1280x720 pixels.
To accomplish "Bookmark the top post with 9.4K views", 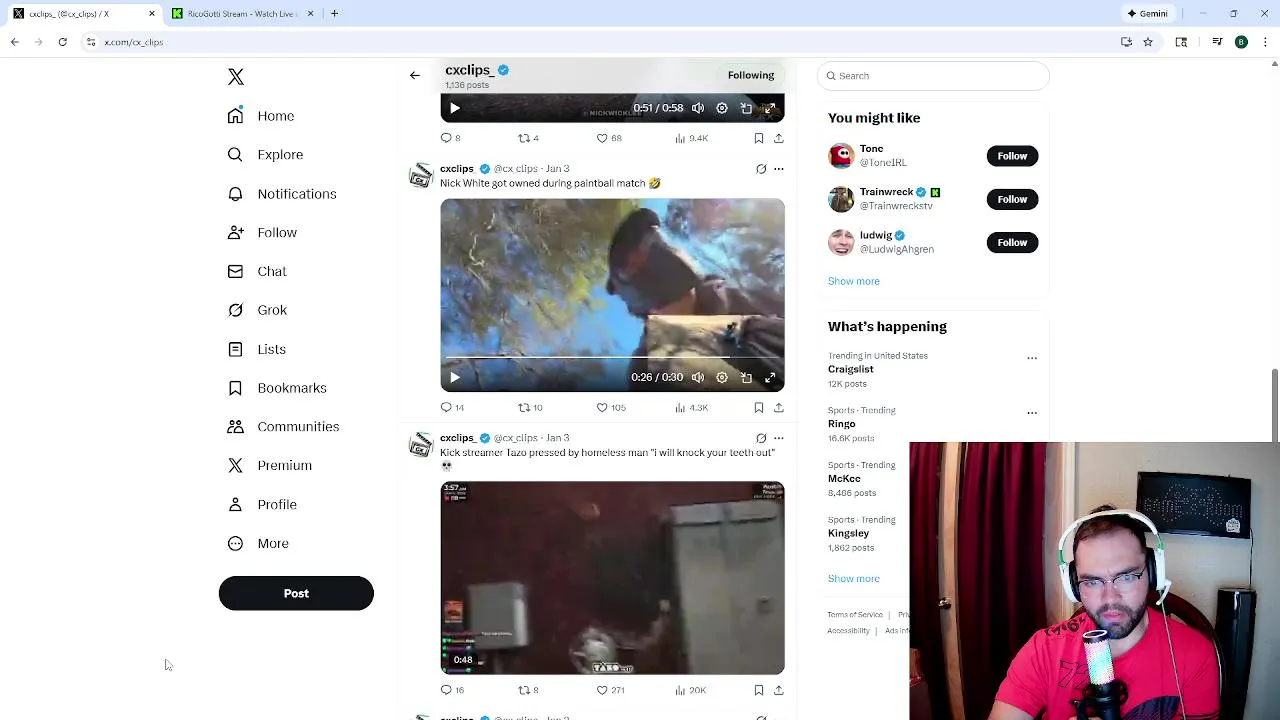I will point(759,138).
